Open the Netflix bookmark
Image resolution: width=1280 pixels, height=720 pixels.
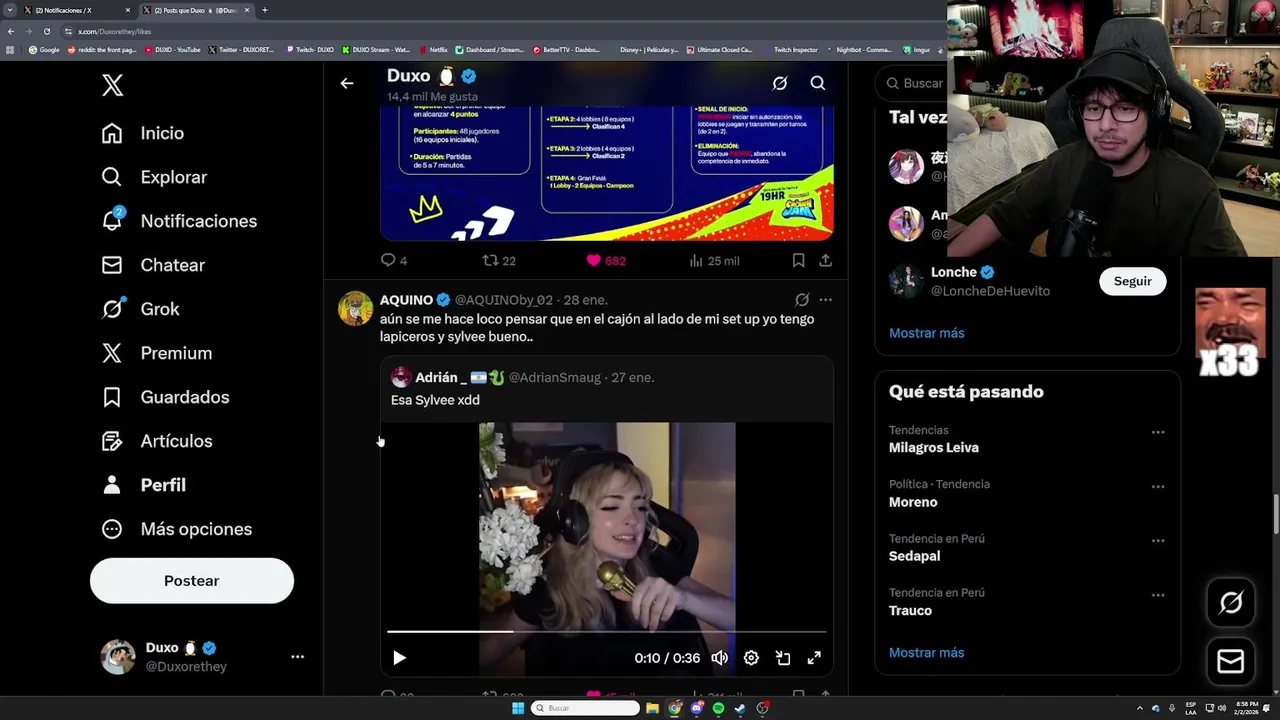click(434, 50)
